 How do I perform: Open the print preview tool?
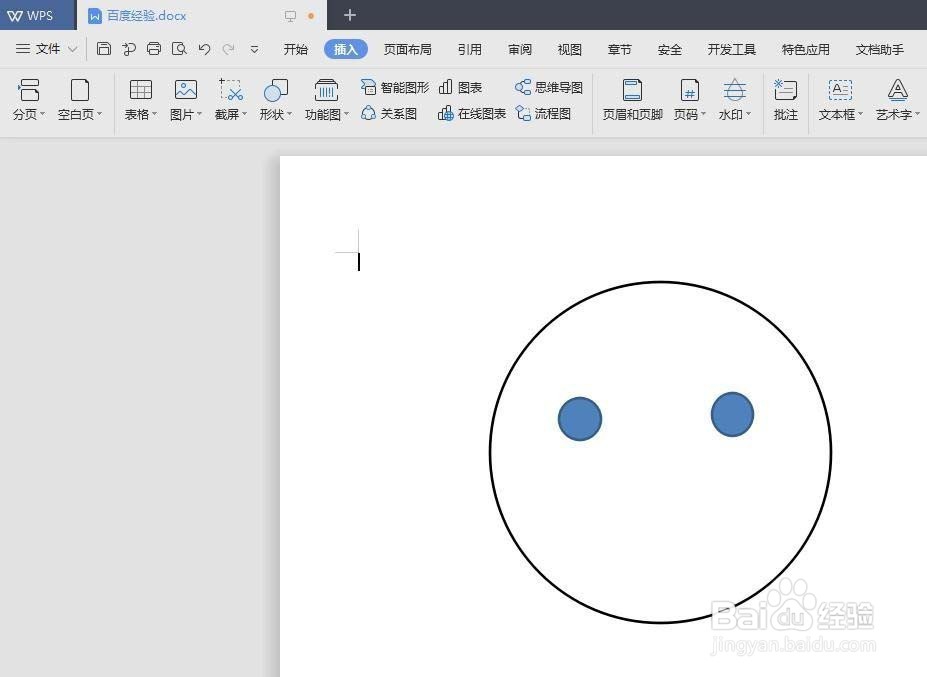click(x=181, y=48)
